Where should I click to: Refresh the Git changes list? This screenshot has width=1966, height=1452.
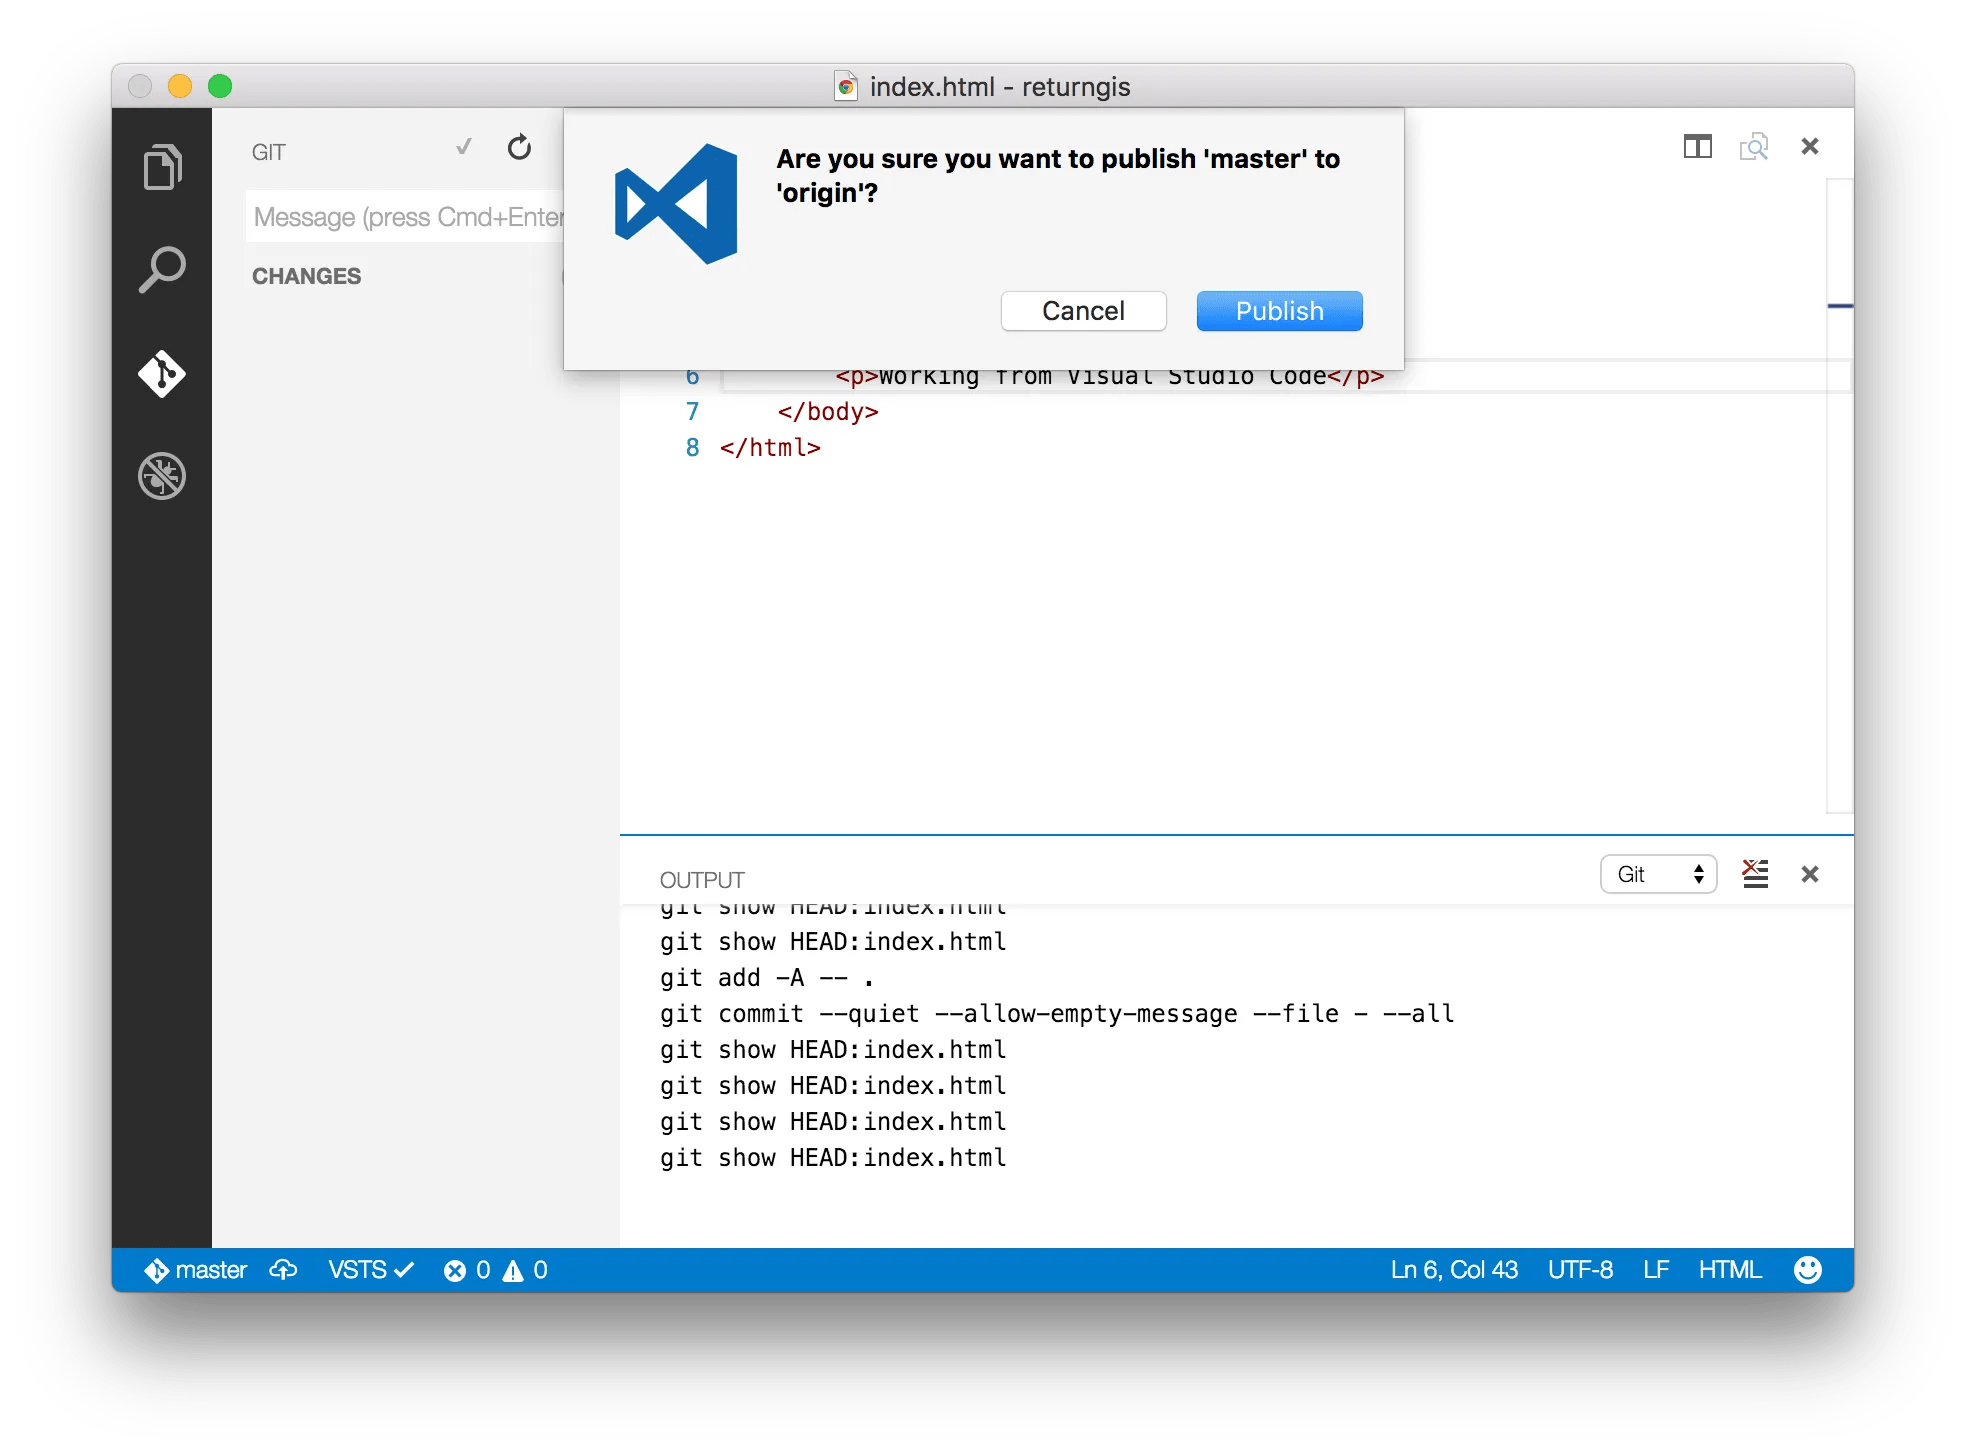tap(519, 148)
